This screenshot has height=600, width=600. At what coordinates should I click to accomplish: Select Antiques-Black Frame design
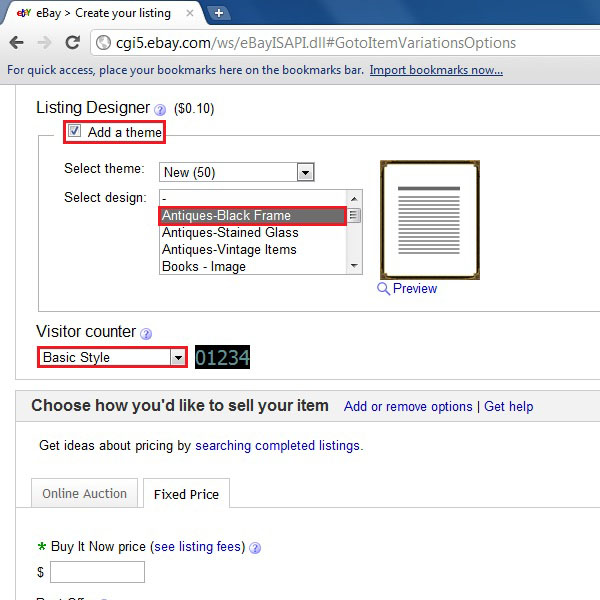tap(253, 215)
